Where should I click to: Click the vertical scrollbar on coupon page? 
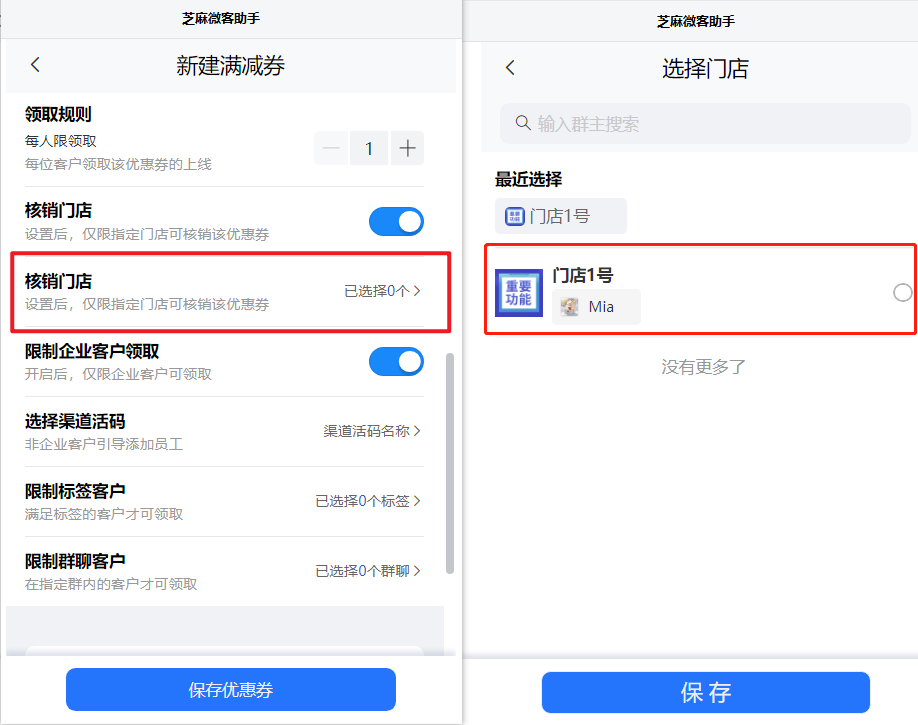450,463
